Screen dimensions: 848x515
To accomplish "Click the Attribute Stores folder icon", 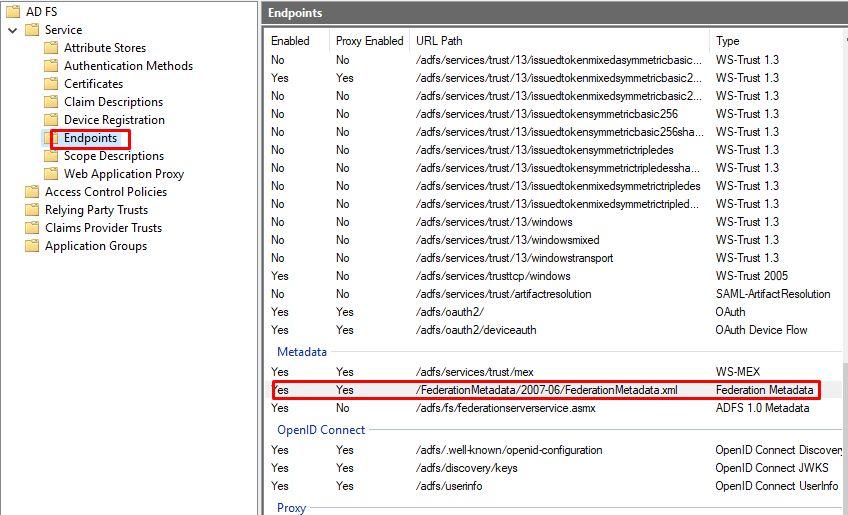I will 51,48.
